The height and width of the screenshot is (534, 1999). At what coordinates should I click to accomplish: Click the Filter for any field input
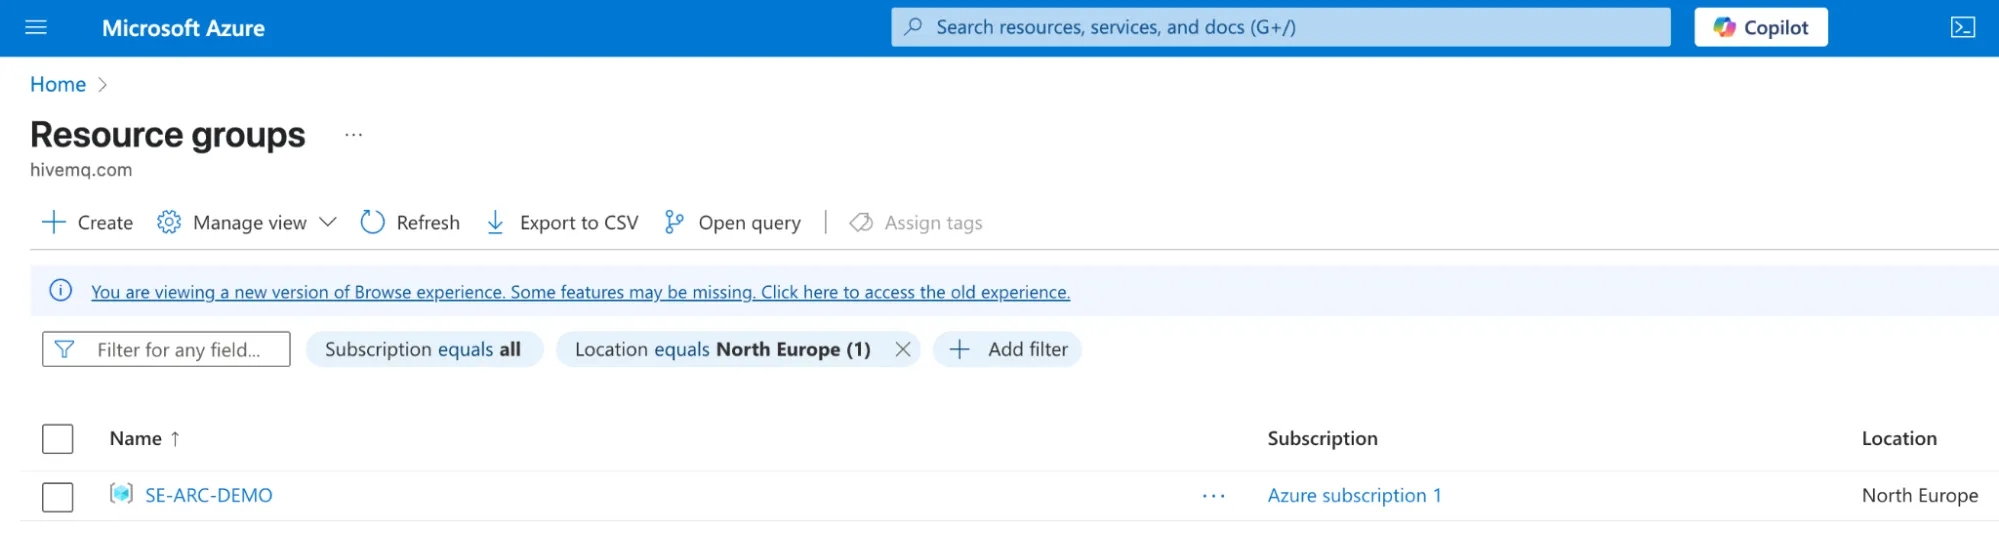click(x=166, y=349)
